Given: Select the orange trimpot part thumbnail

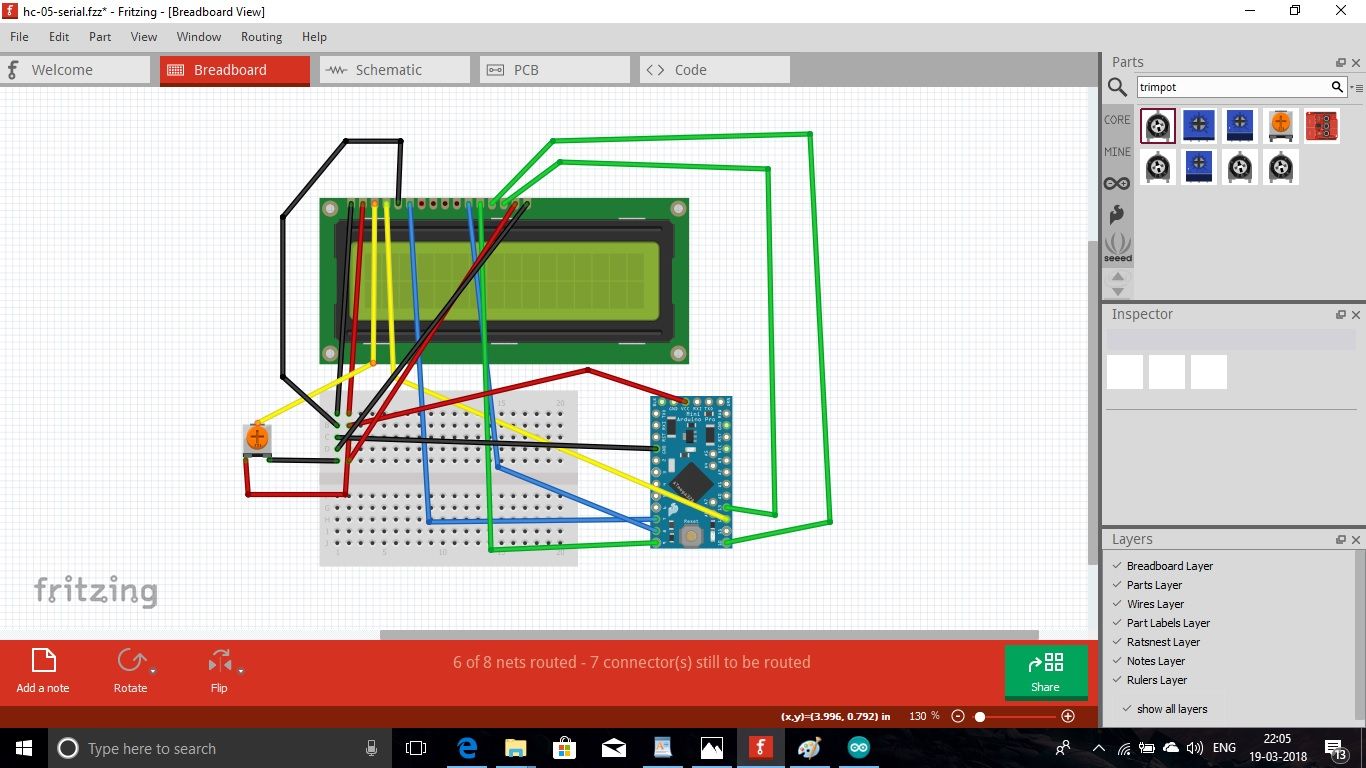Looking at the screenshot, I should tap(1281, 125).
